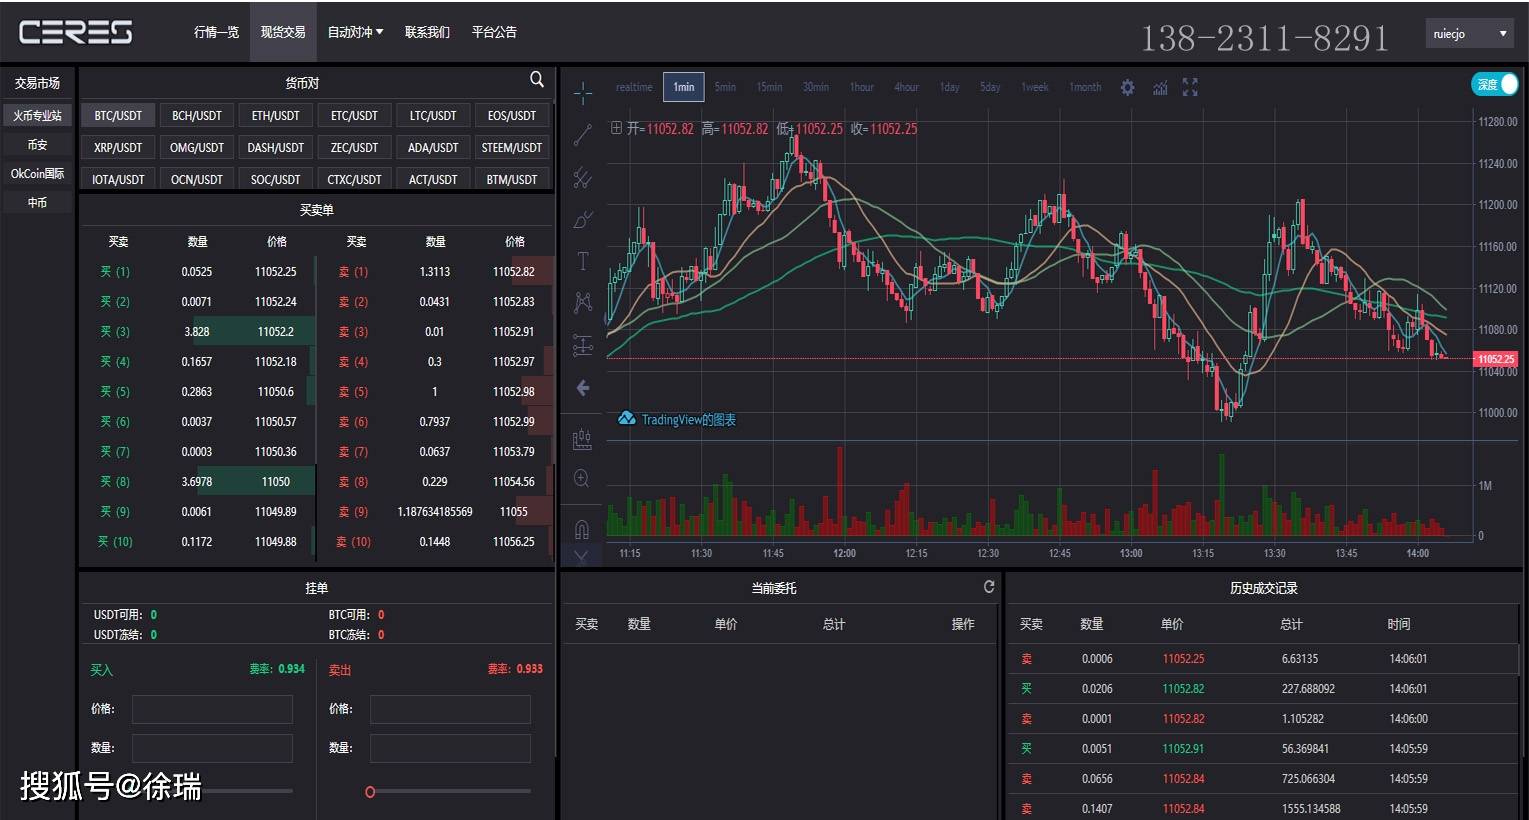Click the sell amount slider handle
The width and height of the screenshot is (1529, 820).
pos(370,792)
